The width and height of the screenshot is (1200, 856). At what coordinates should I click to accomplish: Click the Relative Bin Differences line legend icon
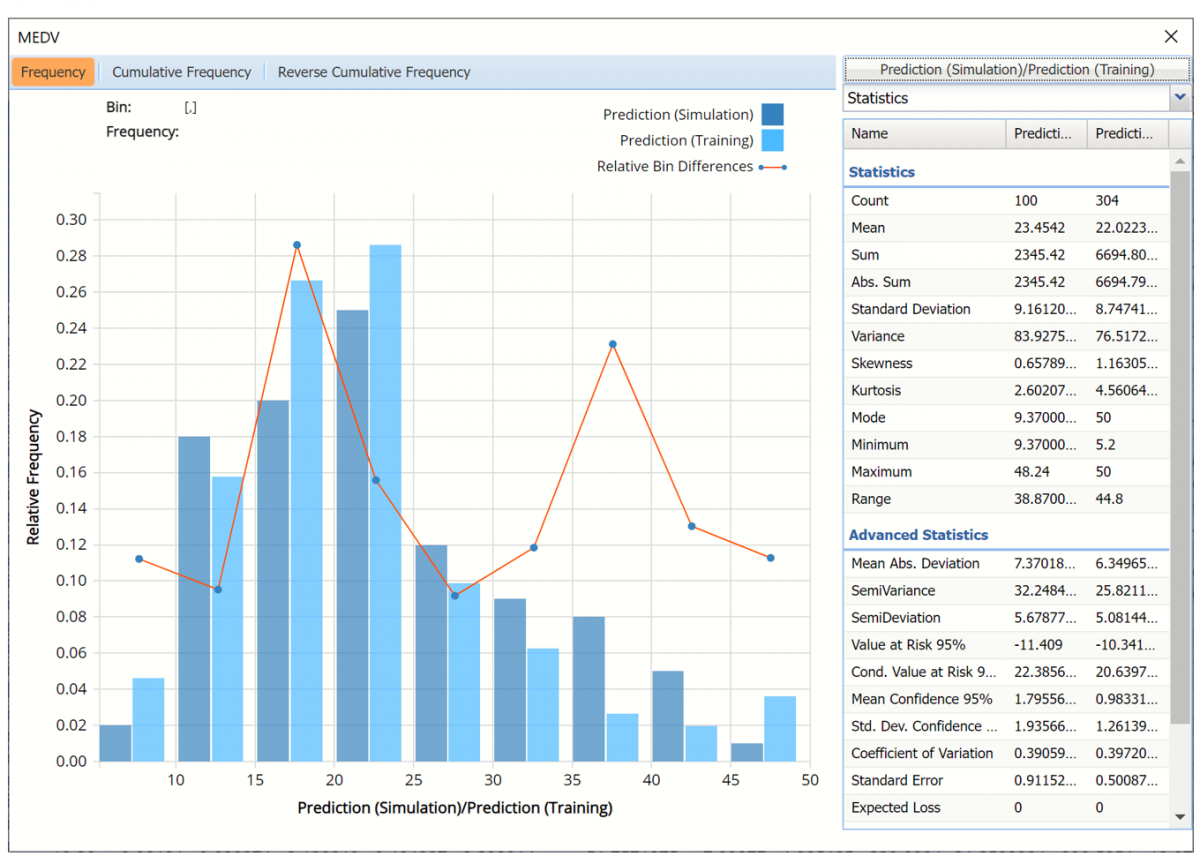point(772,167)
